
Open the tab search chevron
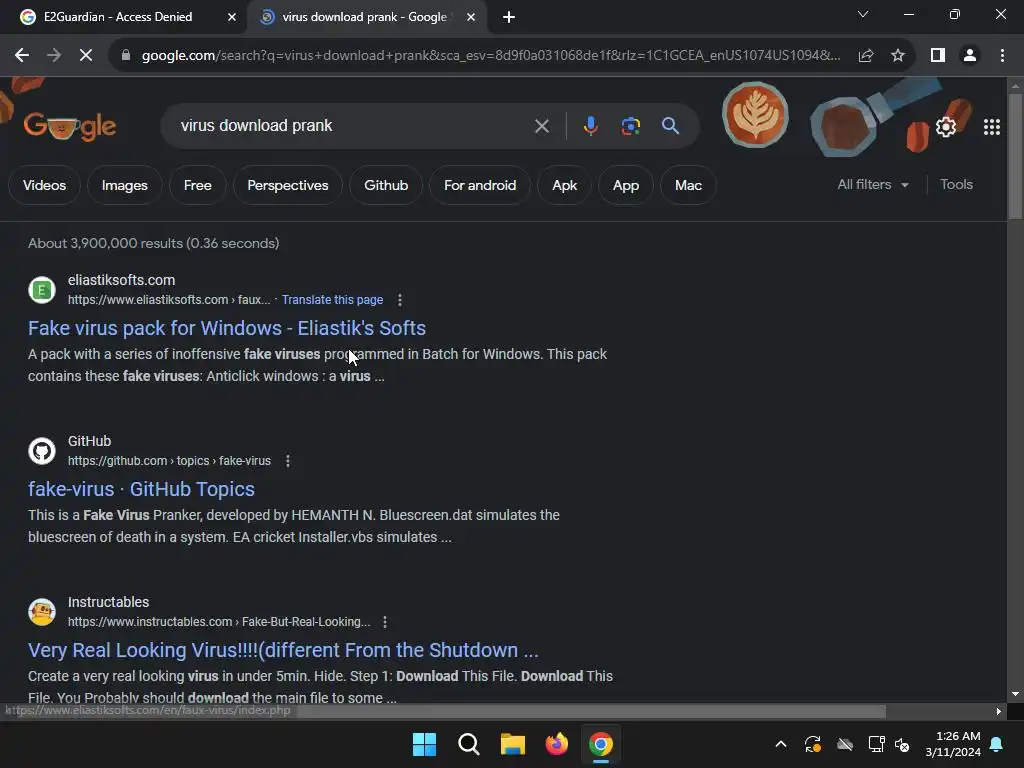point(863,14)
